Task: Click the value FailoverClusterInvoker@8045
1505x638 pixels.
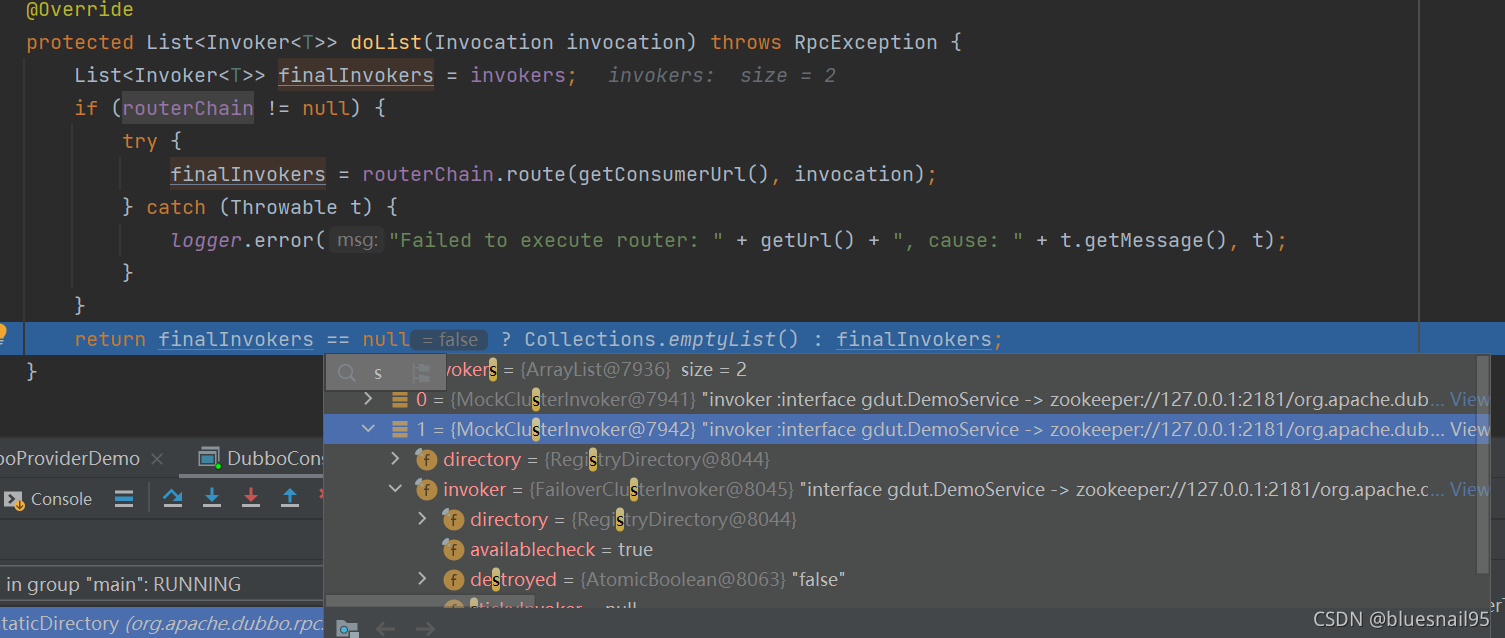Action: pos(662,490)
